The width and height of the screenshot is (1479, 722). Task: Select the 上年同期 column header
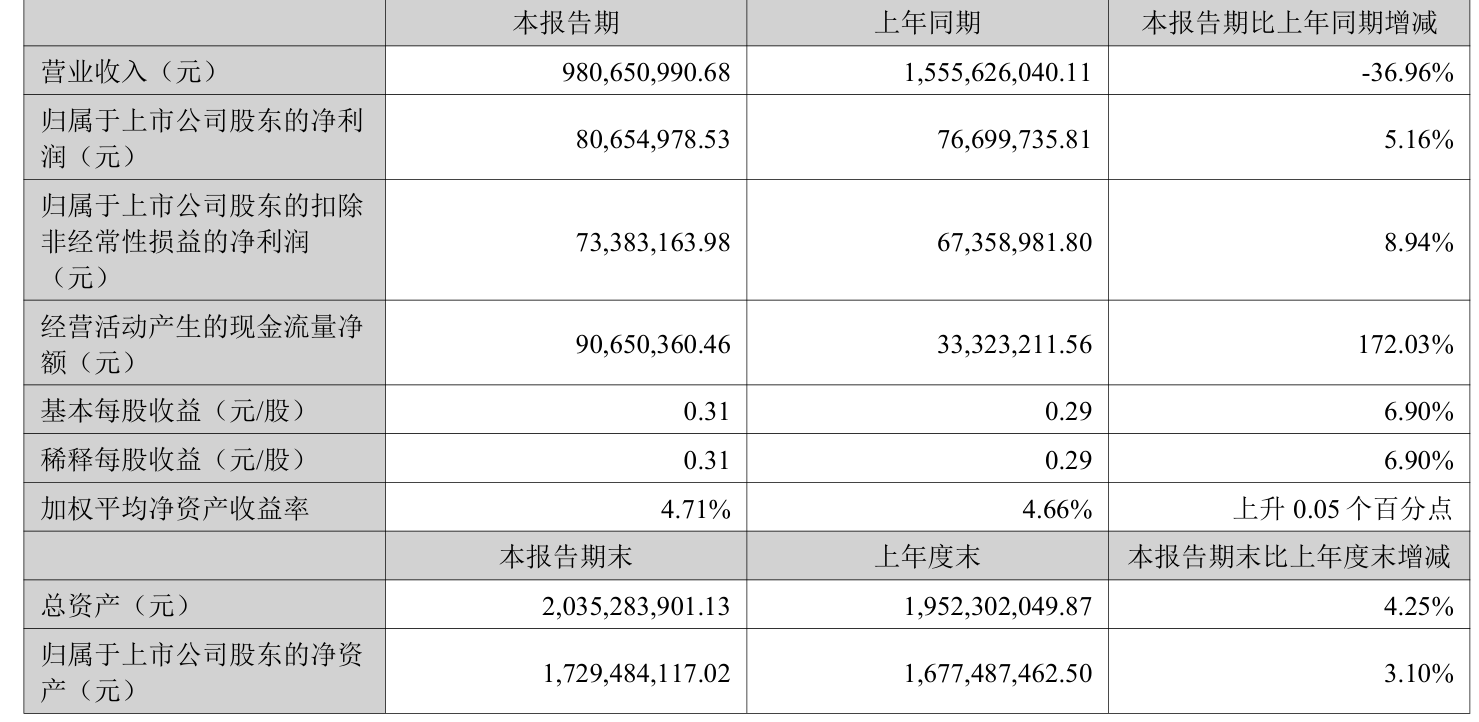coord(927,23)
